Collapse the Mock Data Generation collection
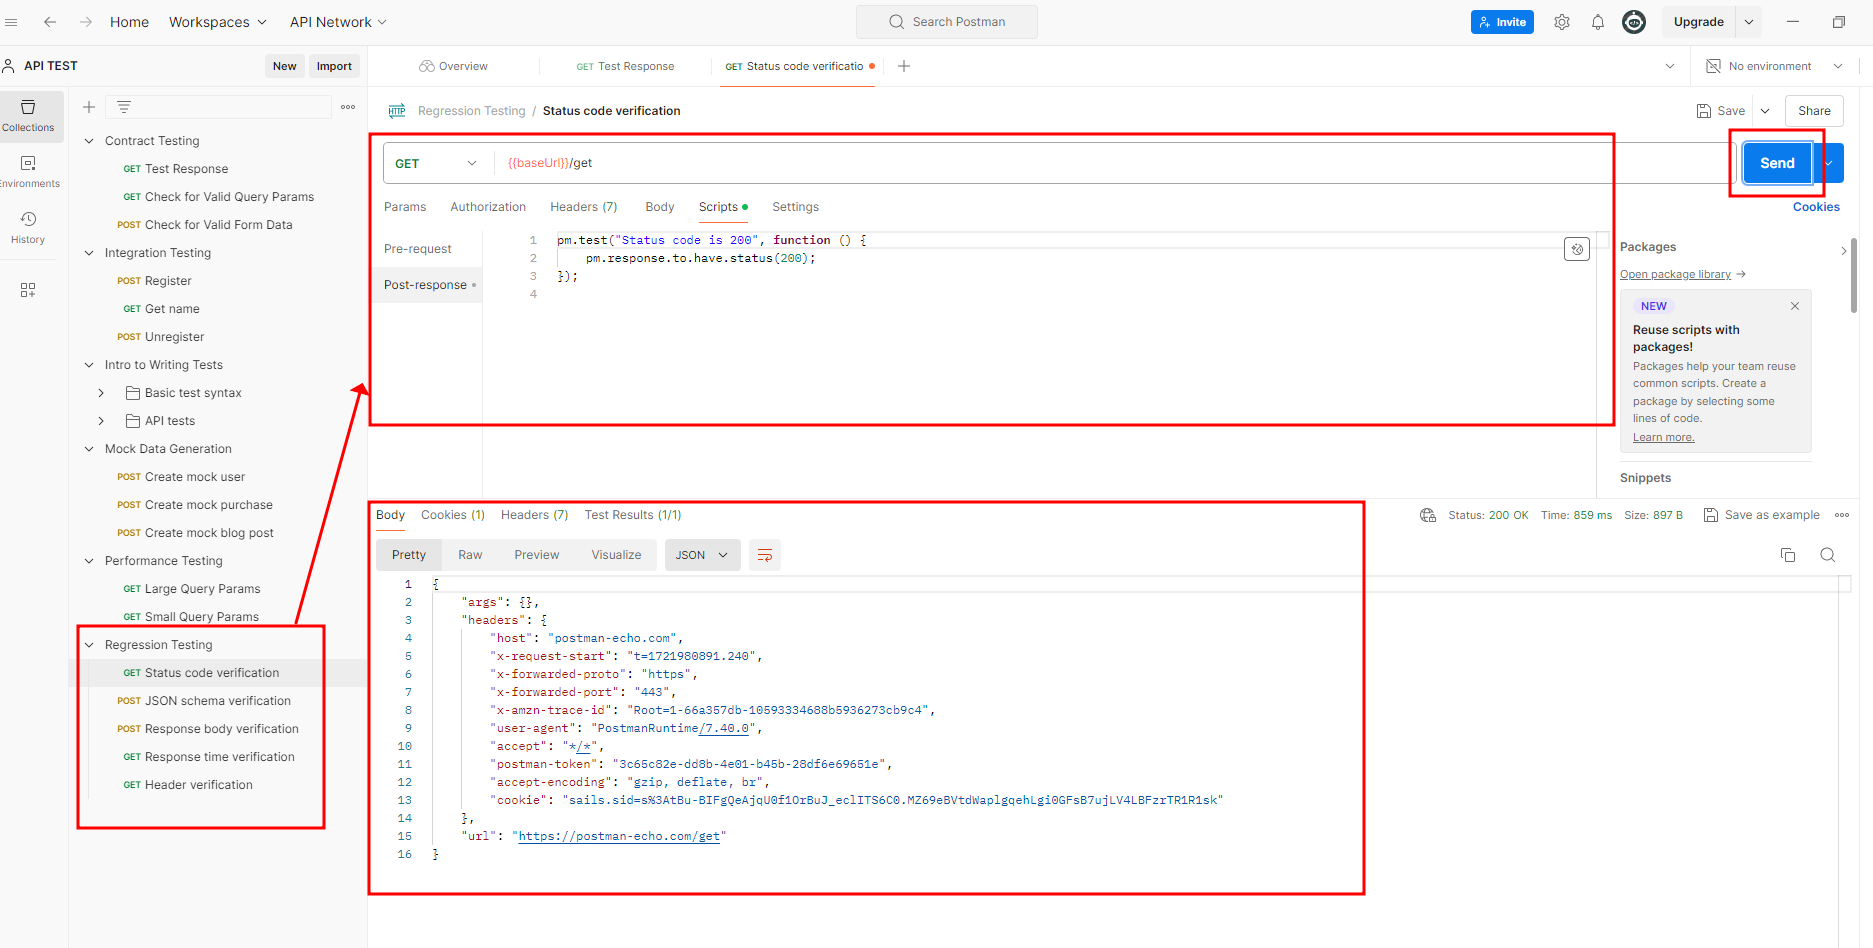 [x=89, y=449]
